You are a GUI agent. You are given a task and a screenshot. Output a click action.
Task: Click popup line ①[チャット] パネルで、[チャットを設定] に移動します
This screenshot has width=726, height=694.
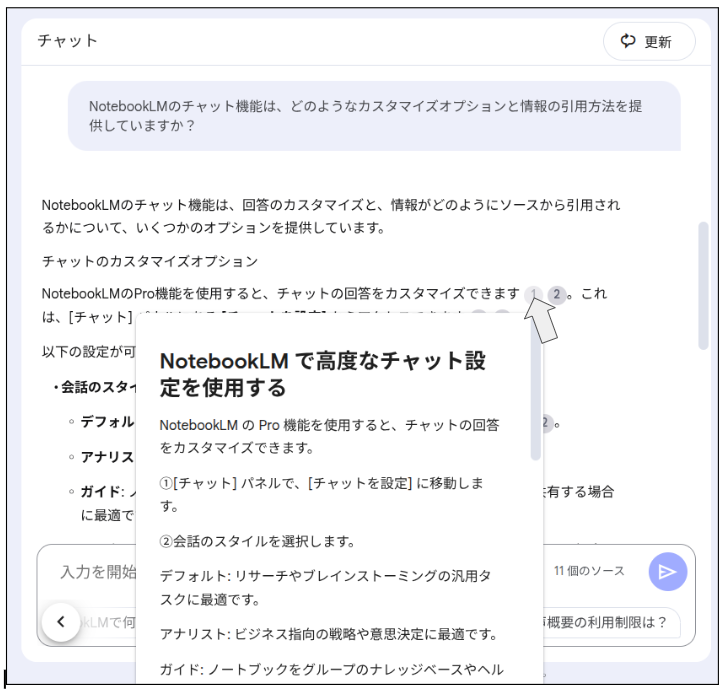click(x=322, y=494)
